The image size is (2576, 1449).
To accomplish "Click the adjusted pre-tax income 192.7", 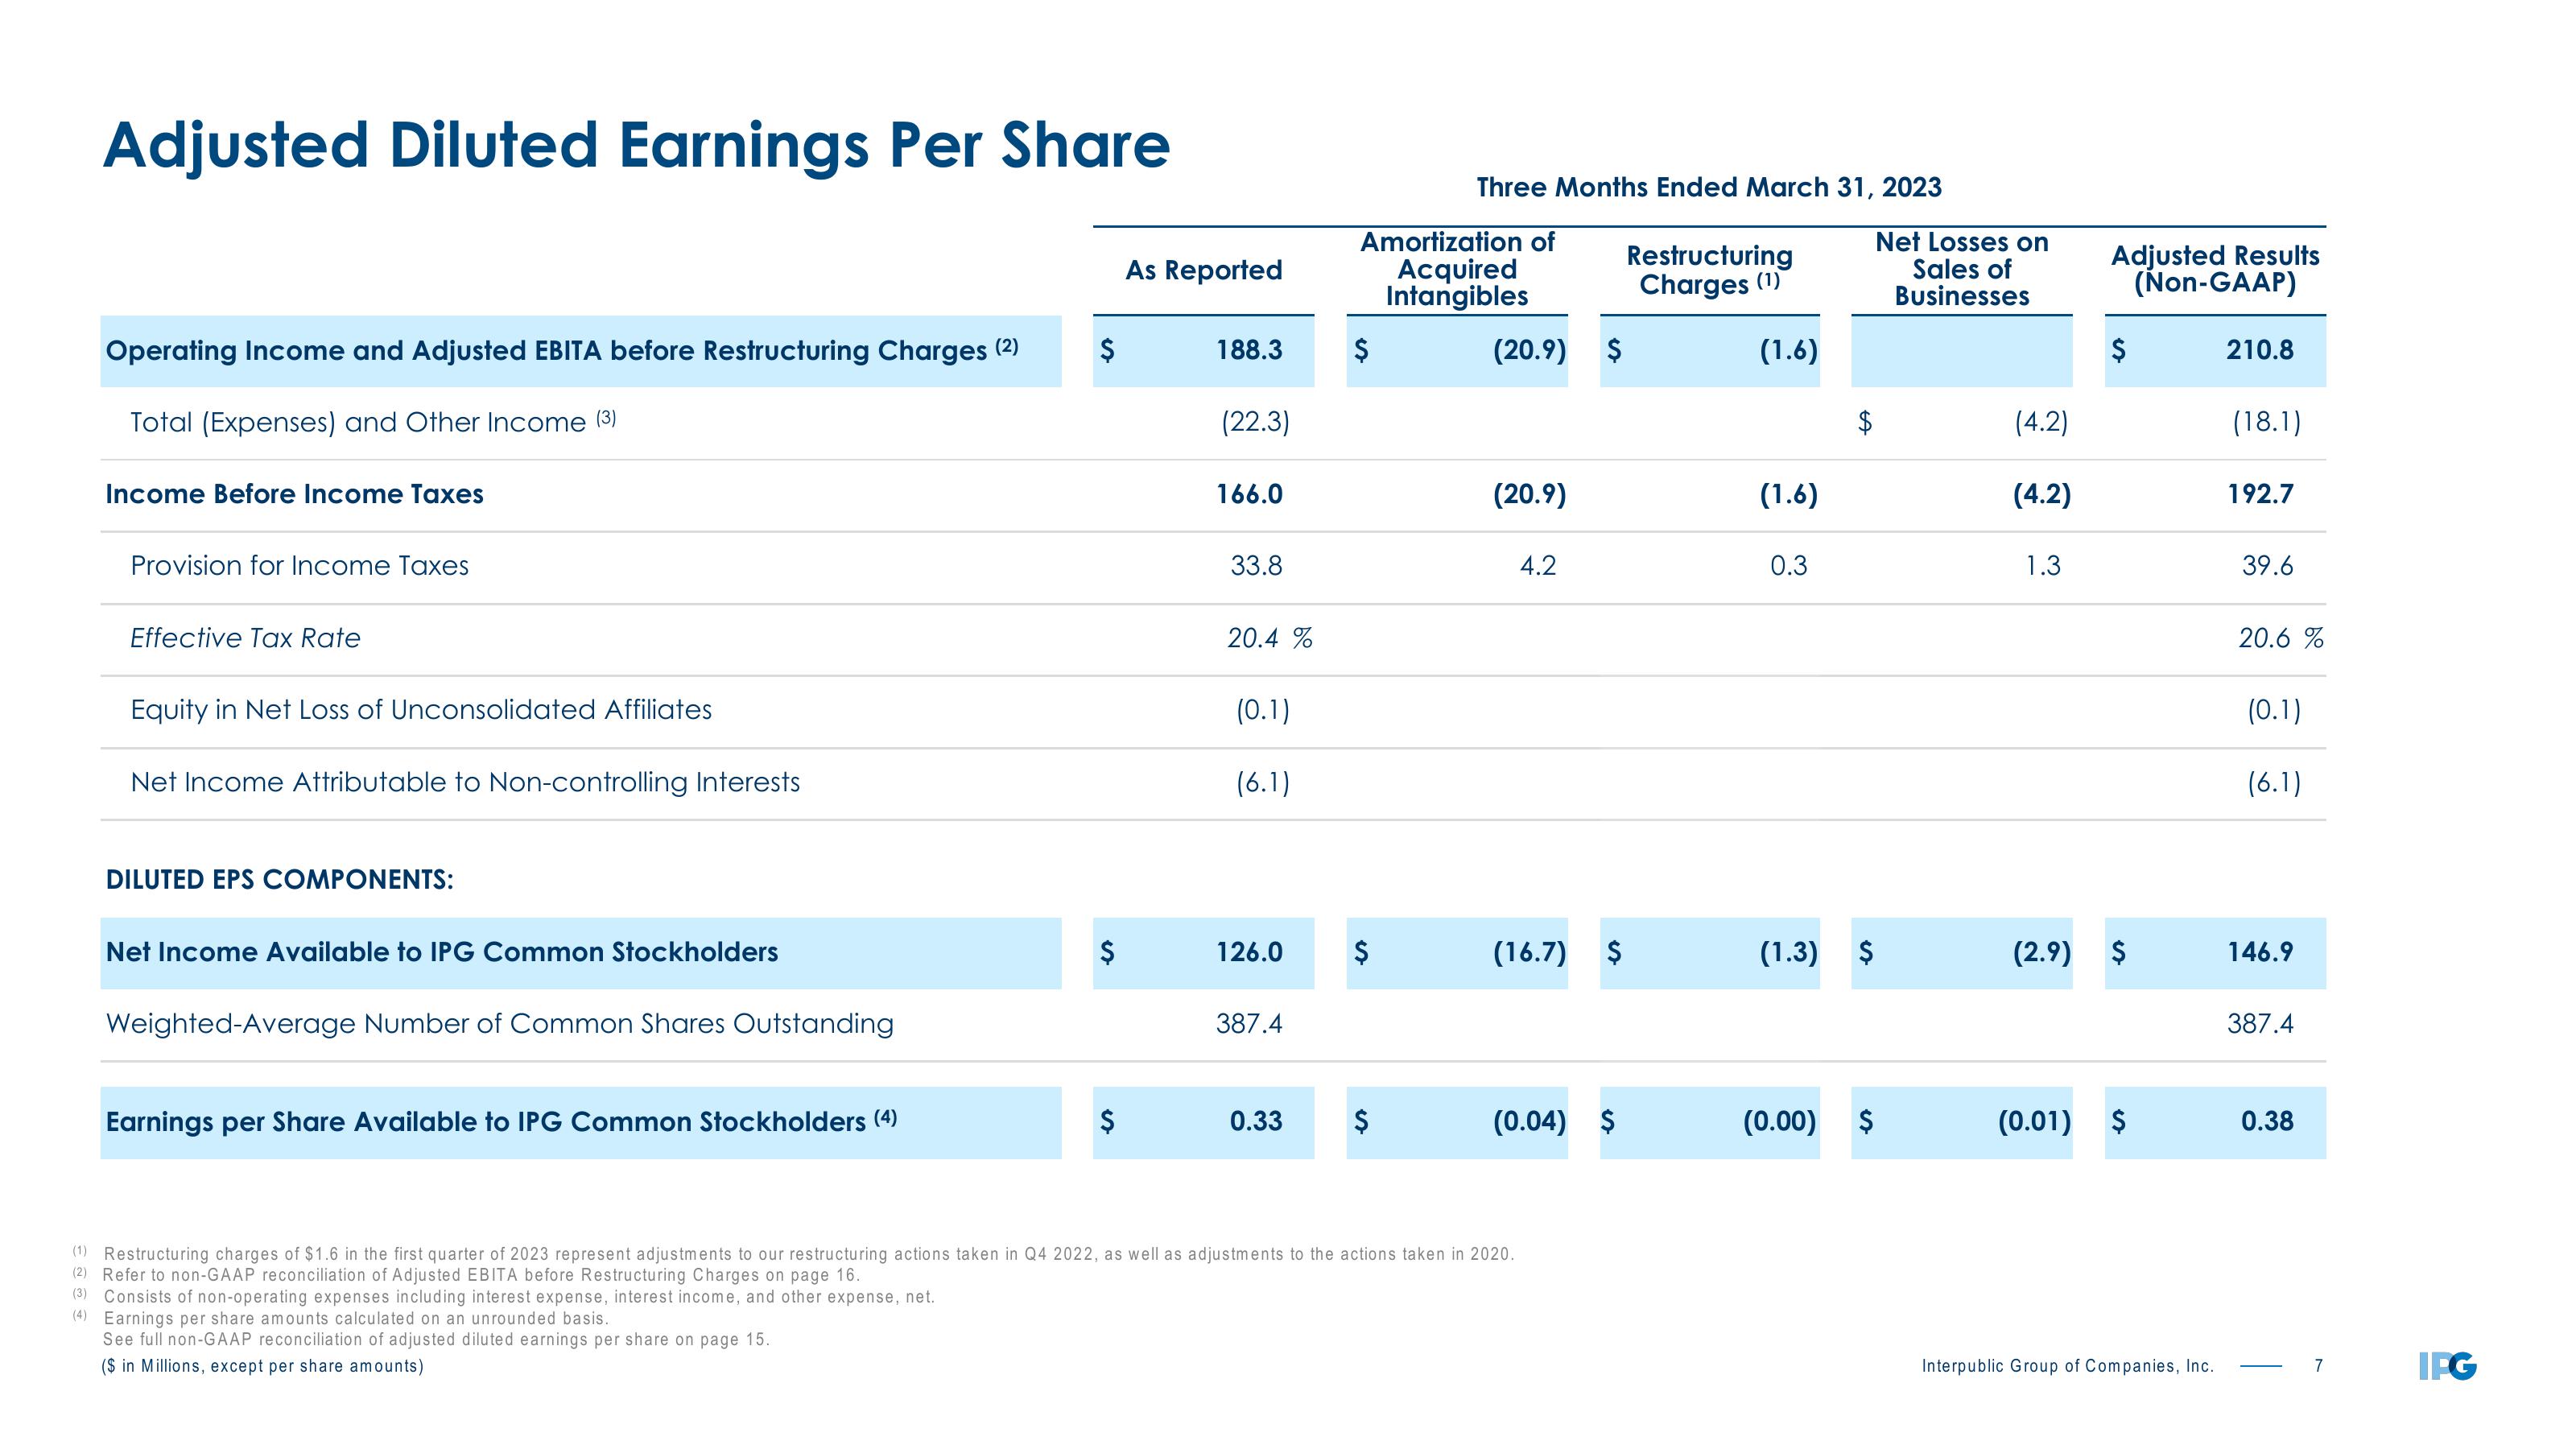I will click(x=2260, y=494).
